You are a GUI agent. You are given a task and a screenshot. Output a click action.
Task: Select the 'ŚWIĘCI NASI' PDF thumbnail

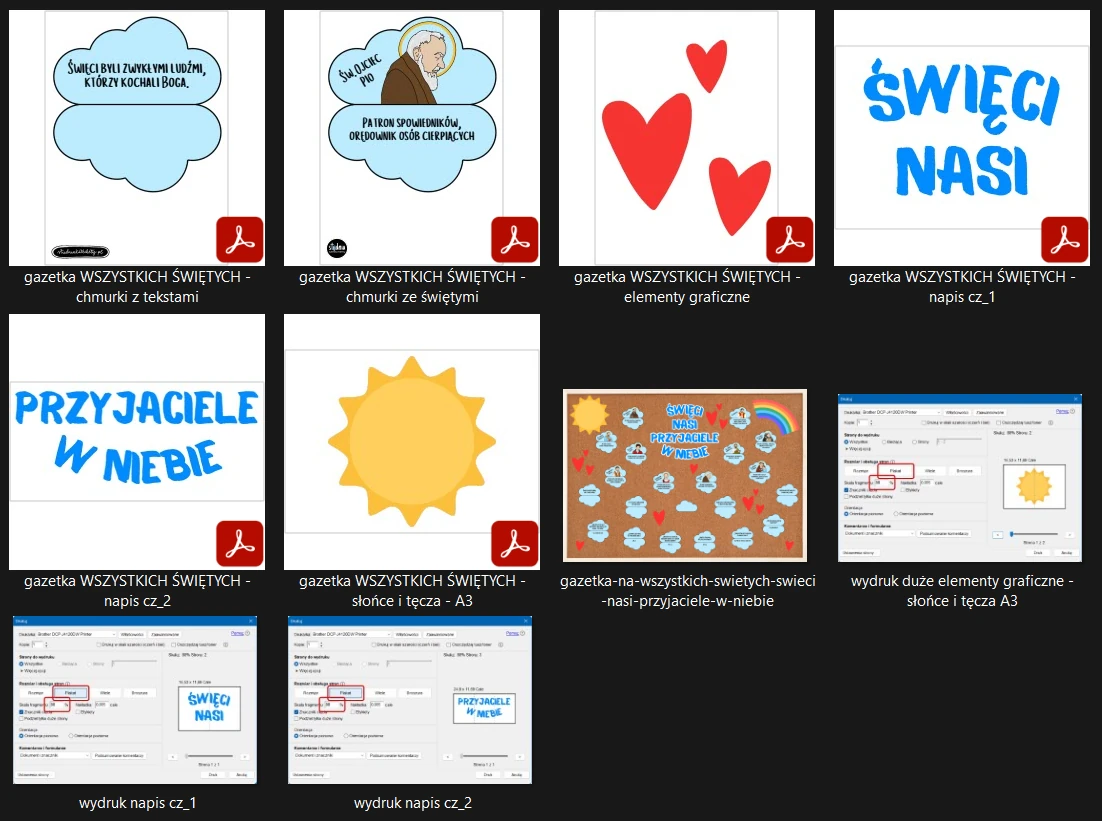[961, 138]
